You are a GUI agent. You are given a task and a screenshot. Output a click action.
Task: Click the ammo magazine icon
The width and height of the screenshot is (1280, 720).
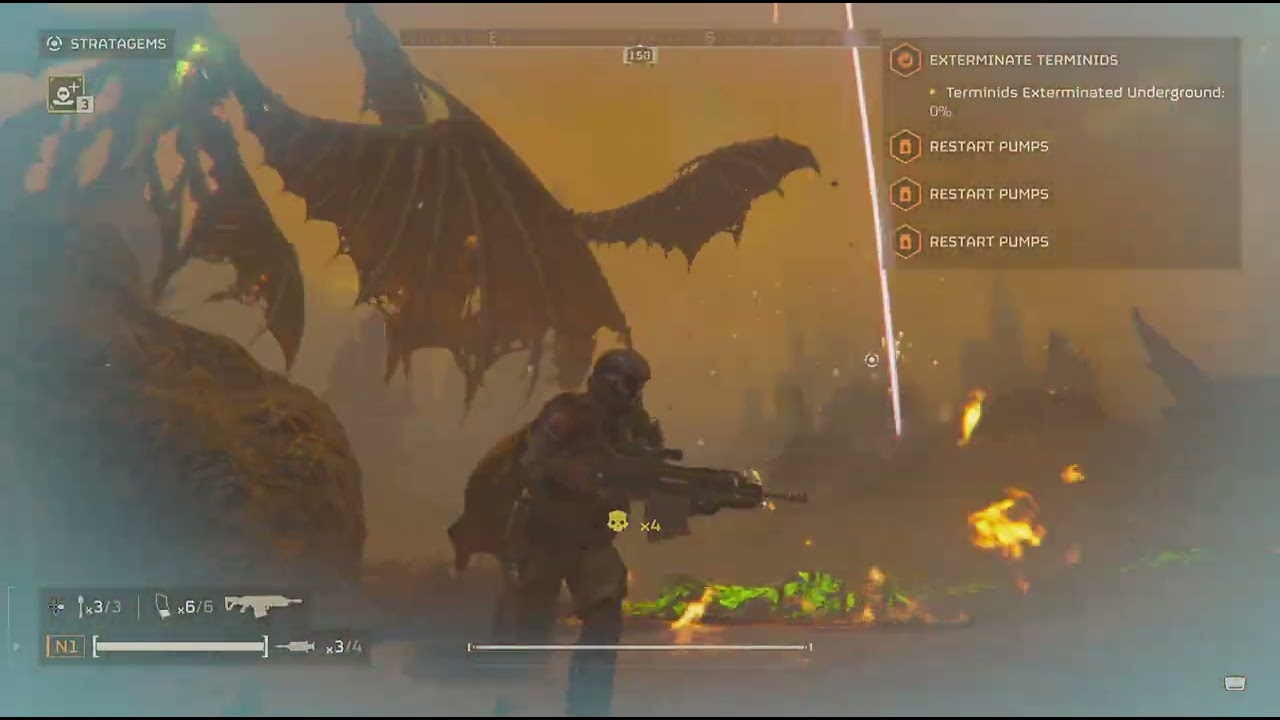(x=163, y=606)
